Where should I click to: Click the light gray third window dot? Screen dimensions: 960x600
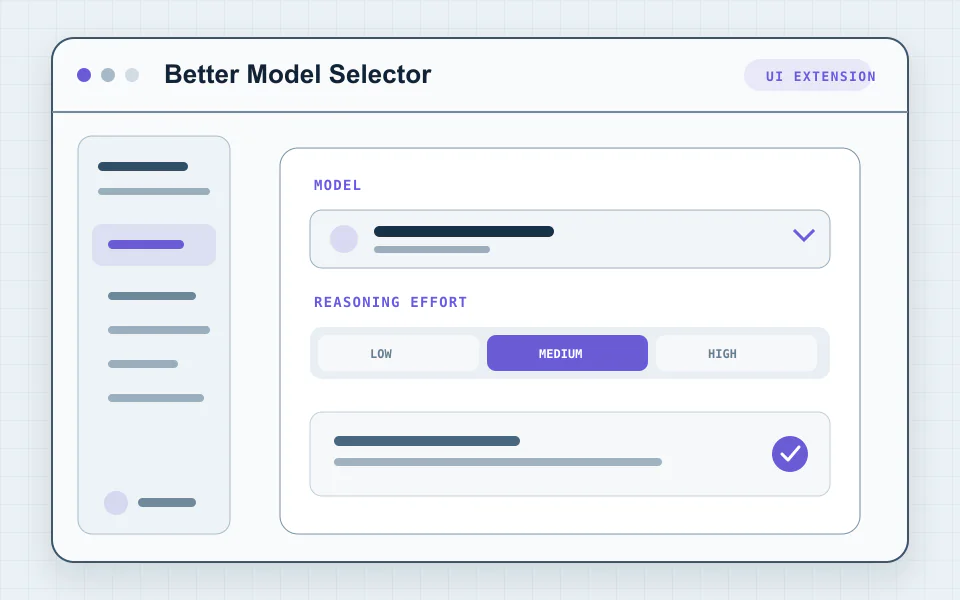click(132, 75)
